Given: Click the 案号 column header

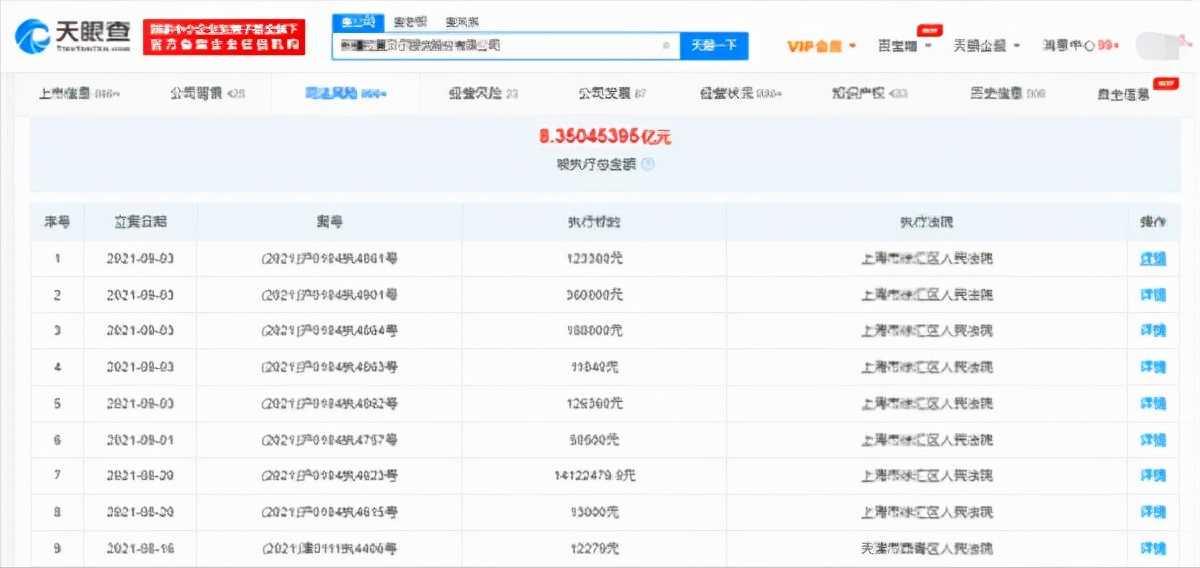Looking at the screenshot, I should point(329,222).
